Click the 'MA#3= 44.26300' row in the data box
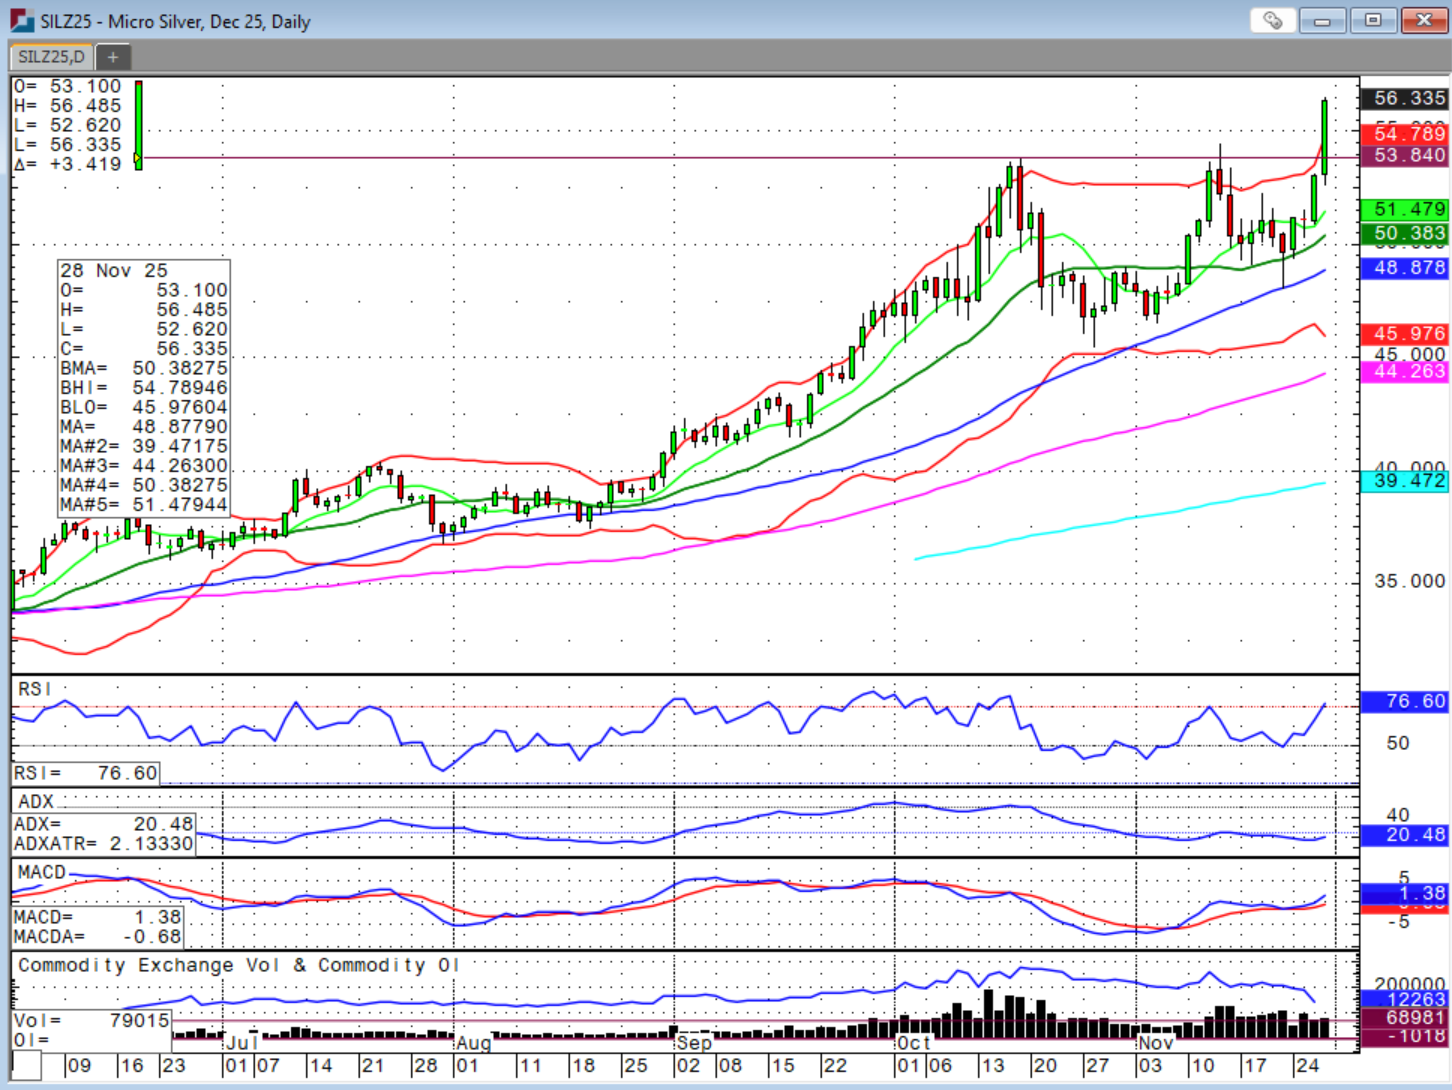 144,466
